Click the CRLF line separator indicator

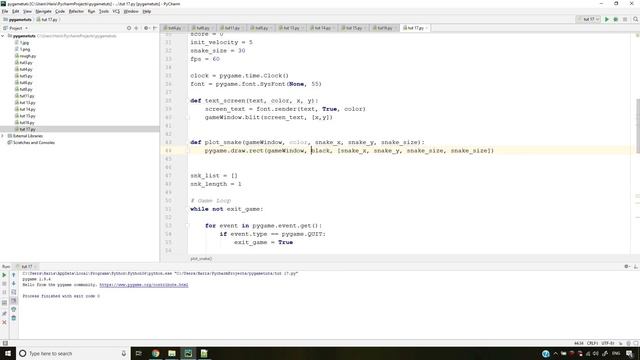[592, 343]
